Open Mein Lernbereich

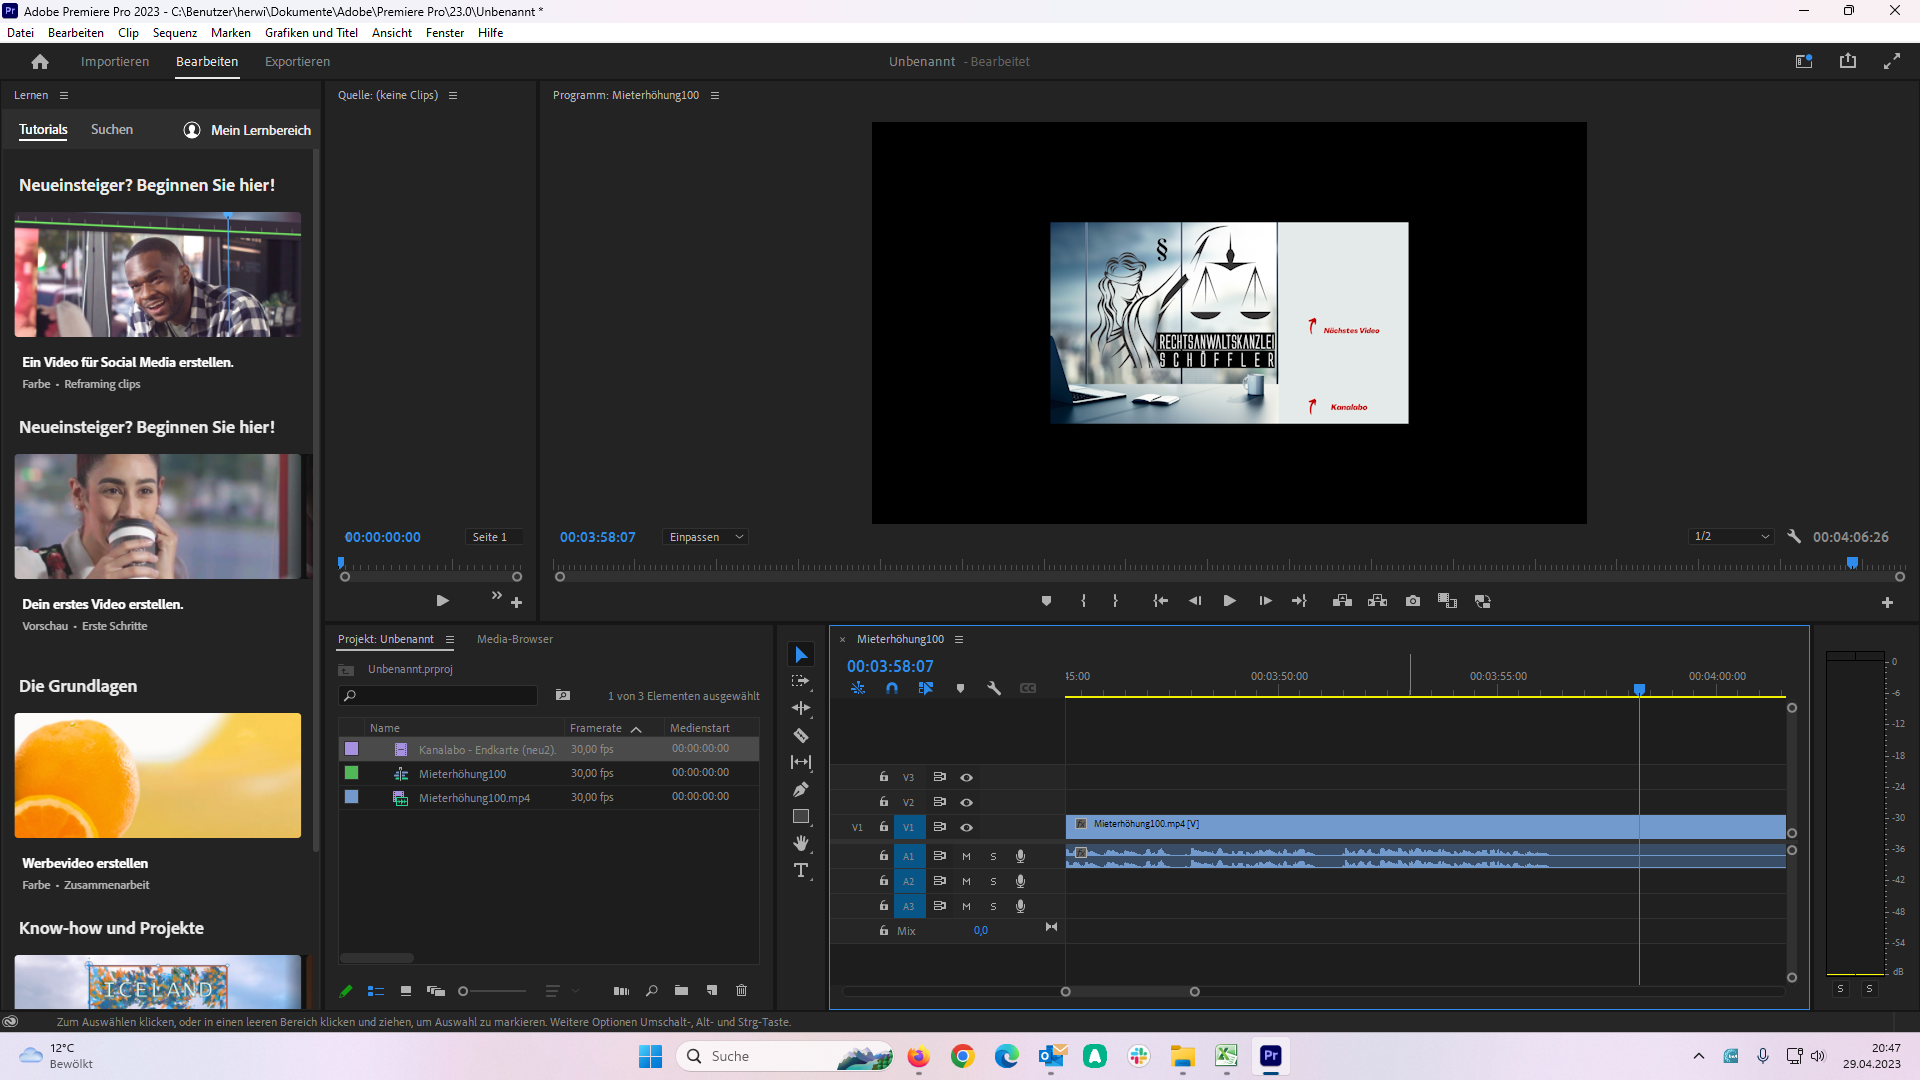246,130
